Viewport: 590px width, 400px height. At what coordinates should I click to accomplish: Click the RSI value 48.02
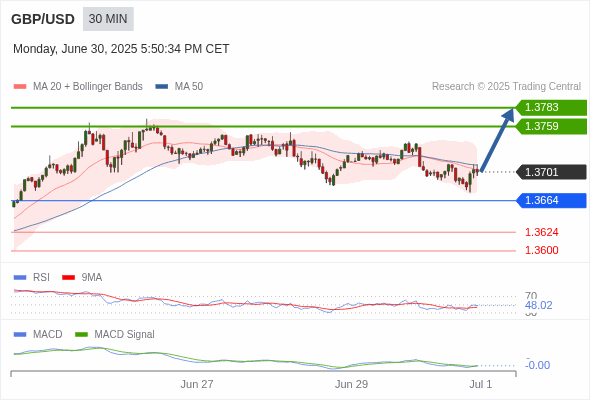tap(538, 305)
